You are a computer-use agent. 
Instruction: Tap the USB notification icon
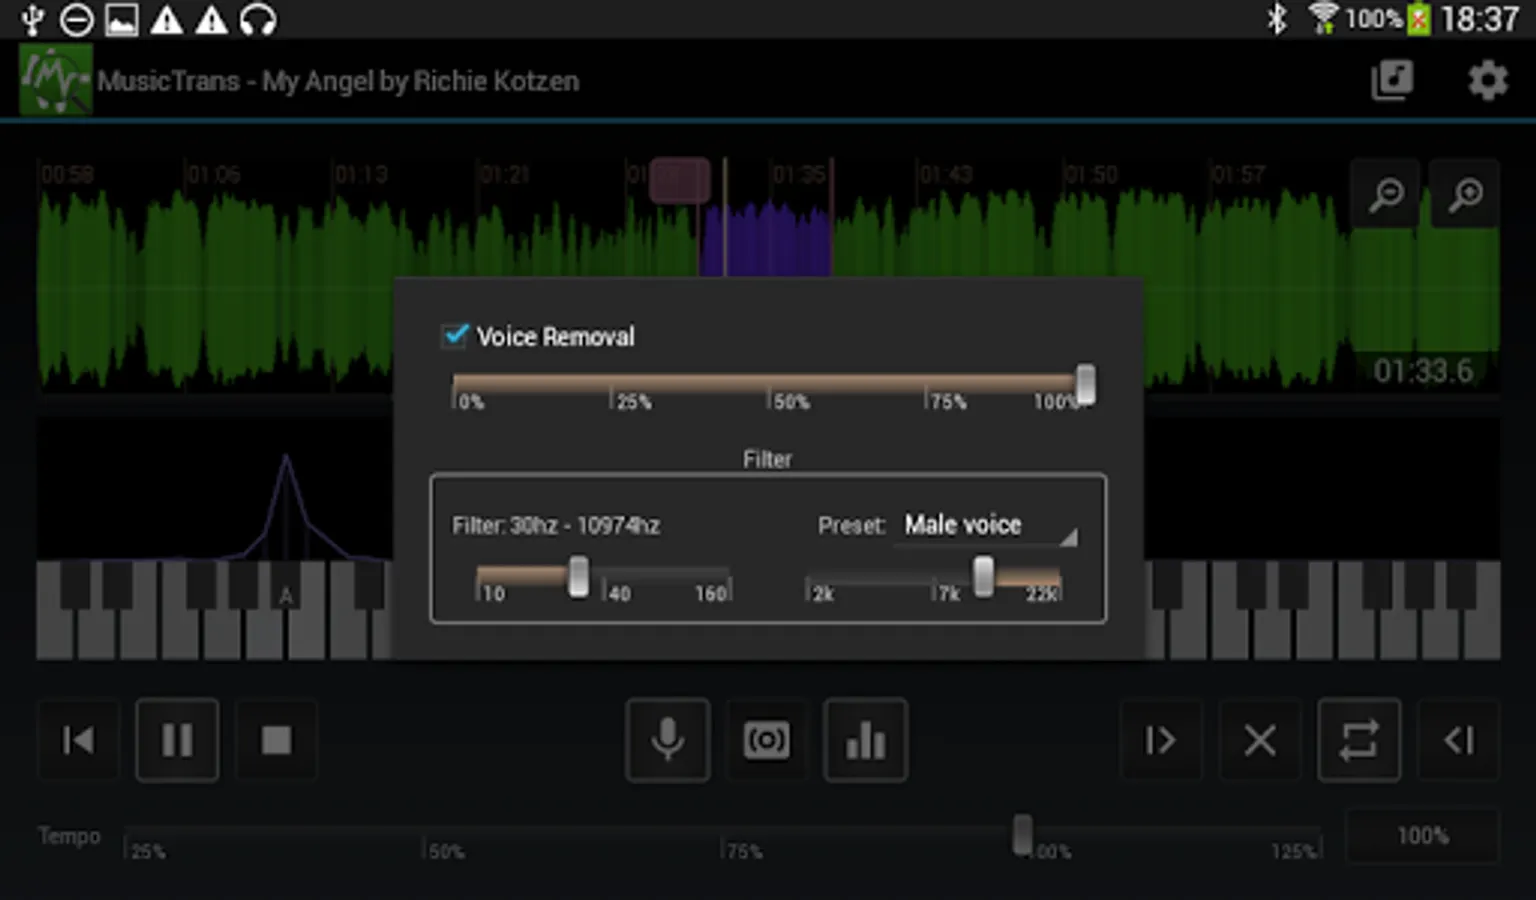(x=33, y=19)
